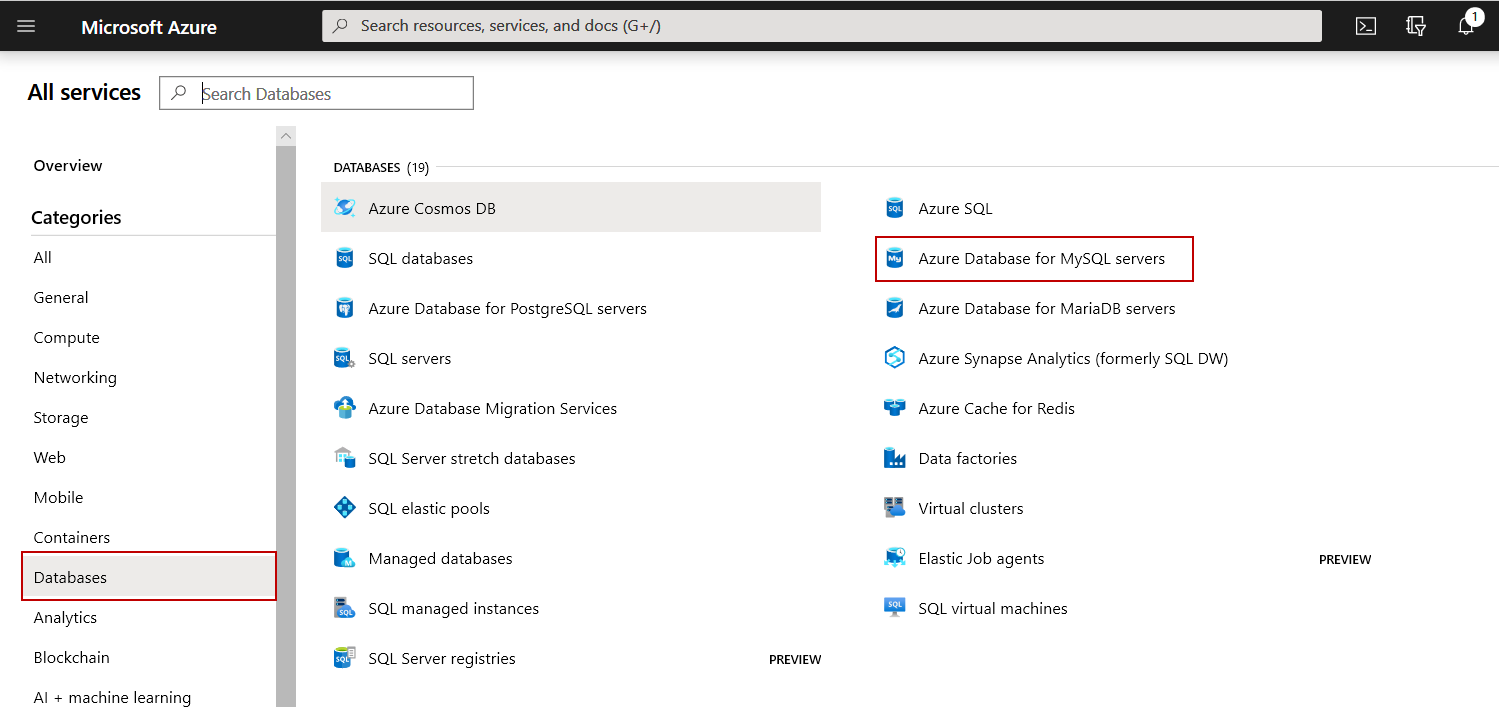Click the Azure Database for PostgreSQL servers icon
The height and width of the screenshot is (707, 1499).
coord(345,308)
